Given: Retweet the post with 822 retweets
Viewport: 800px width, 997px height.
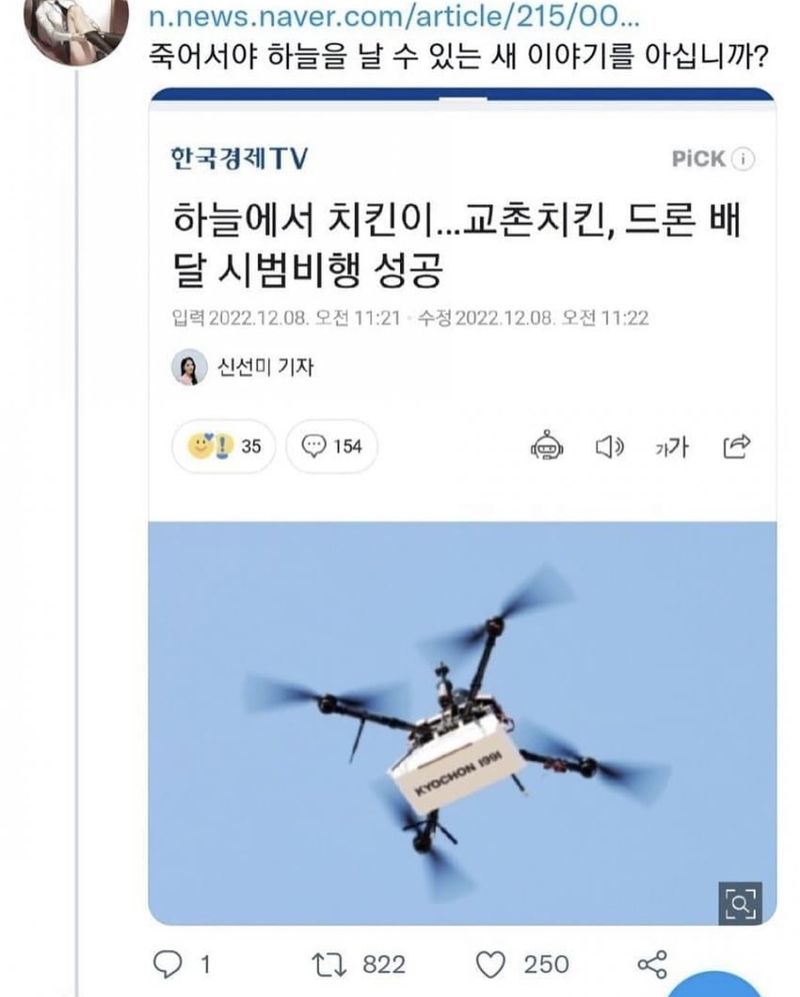Looking at the screenshot, I should pos(329,965).
